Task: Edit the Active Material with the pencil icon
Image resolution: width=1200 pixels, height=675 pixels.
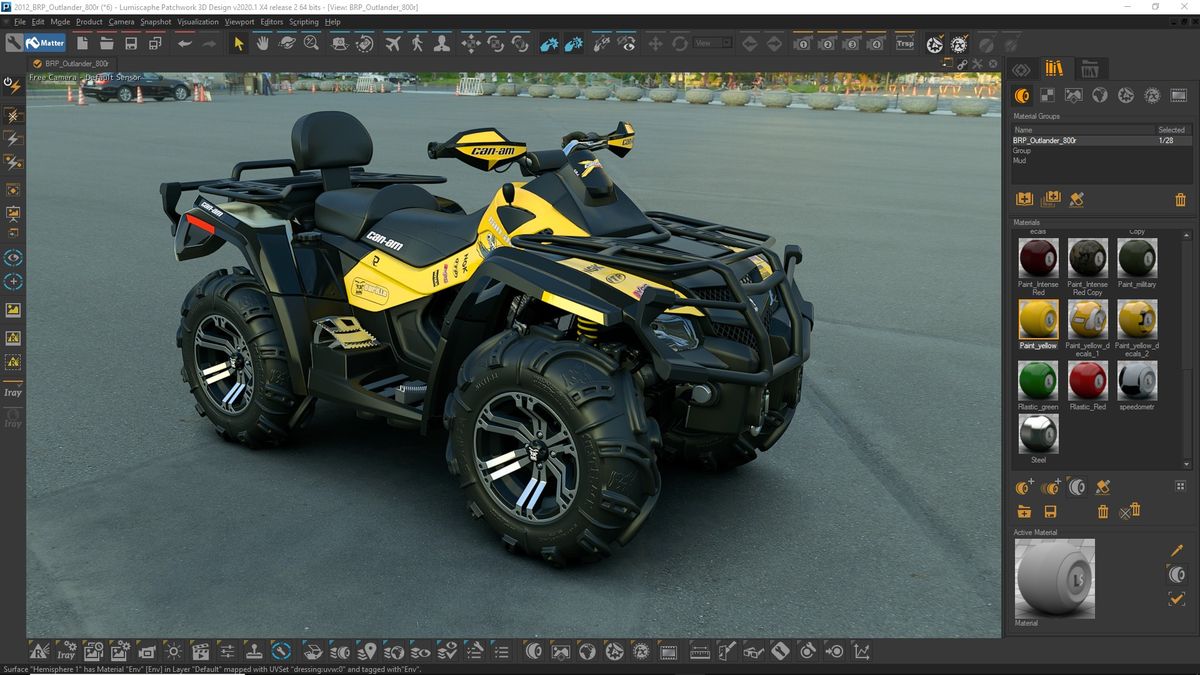Action: 1177,551
